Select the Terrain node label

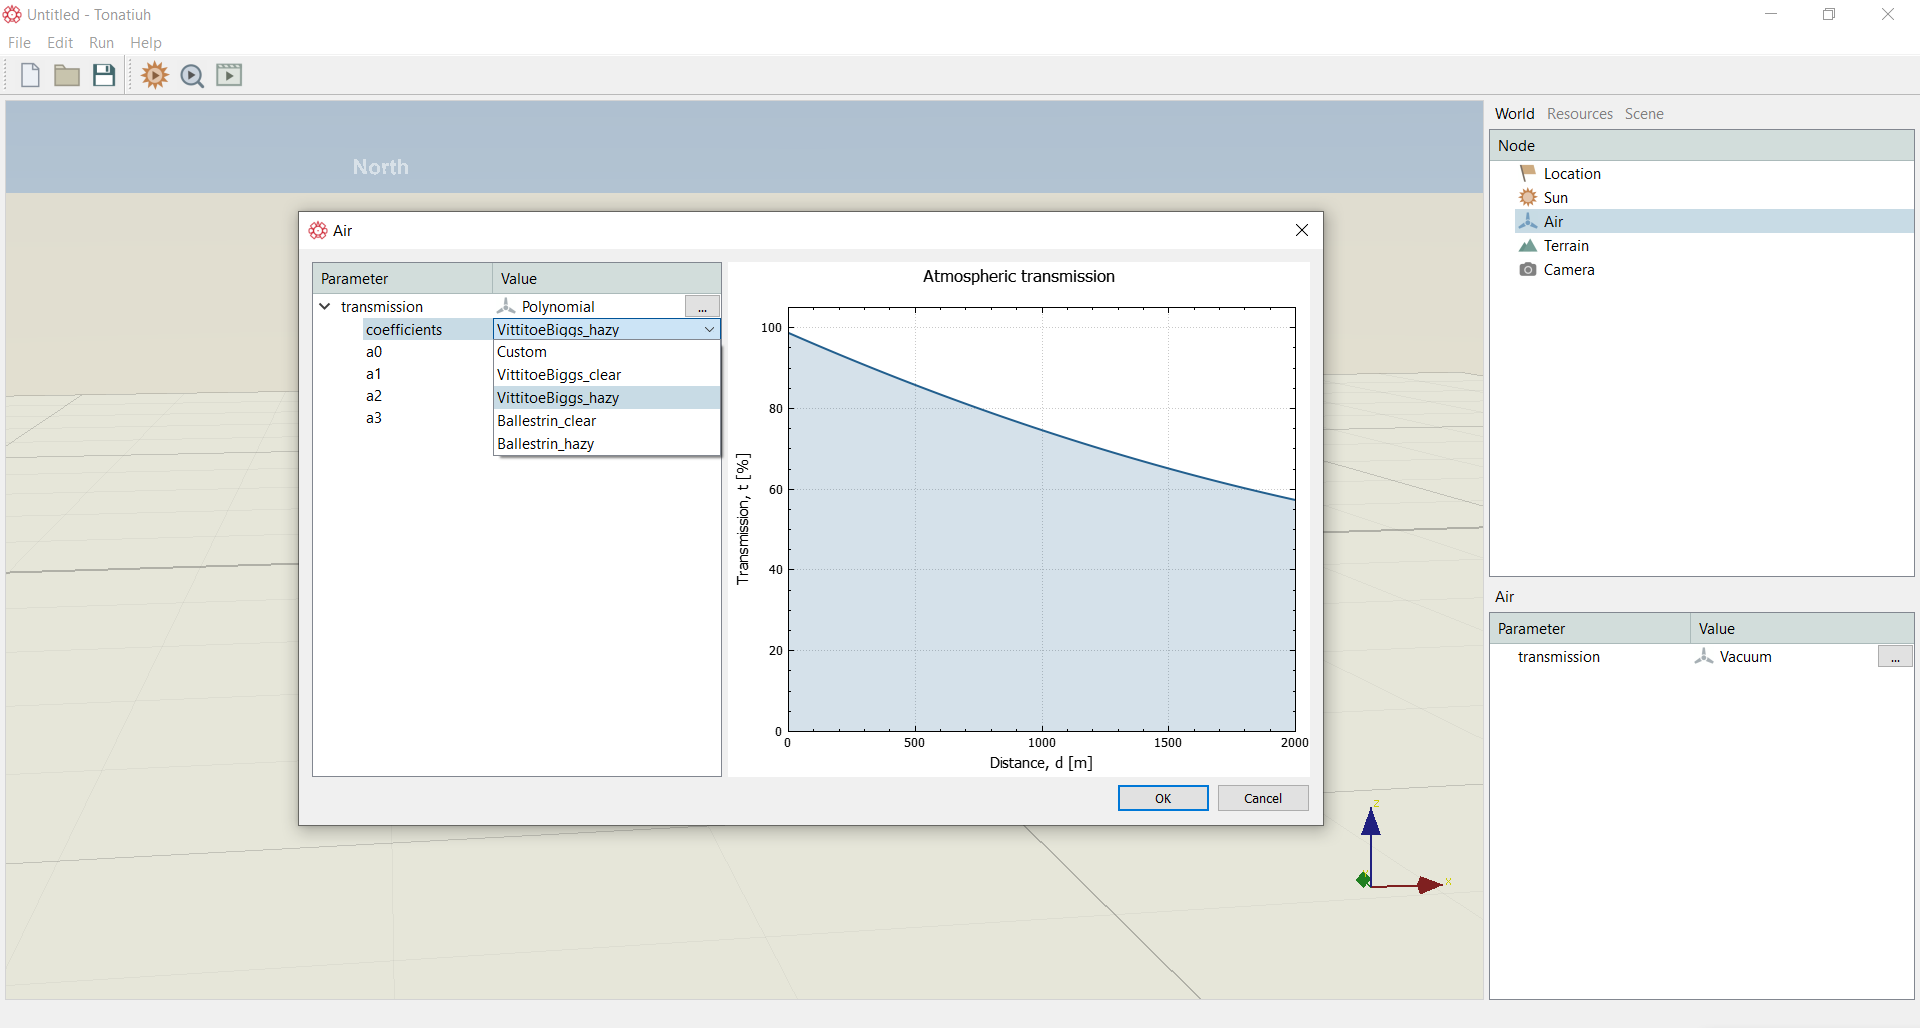click(x=1566, y=245)
